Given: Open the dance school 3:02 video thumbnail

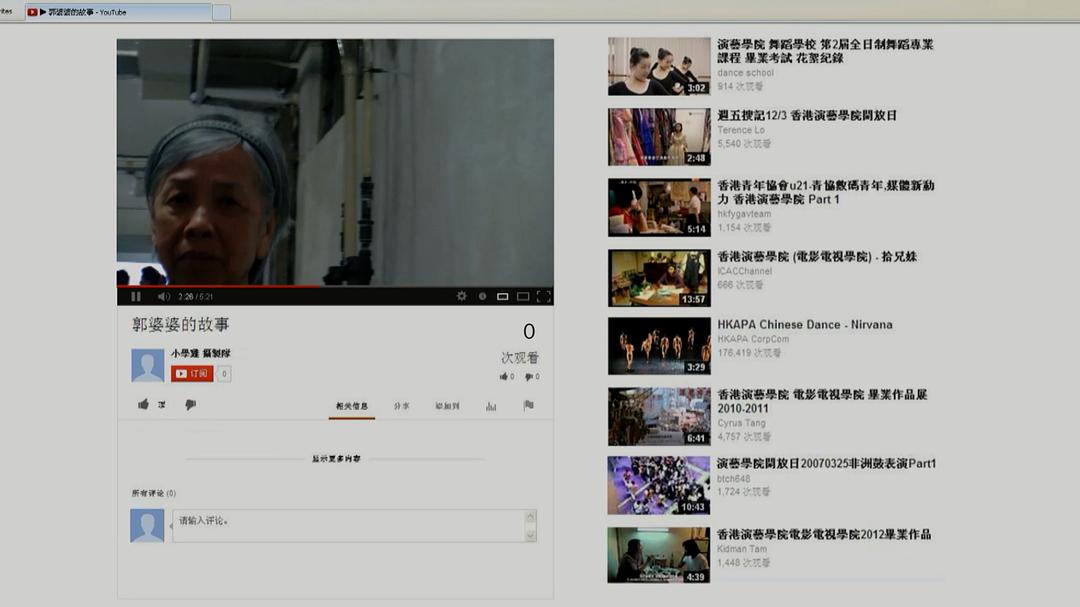Looking at the screenshot, I should pyautogui.click(x=659, y=66).
